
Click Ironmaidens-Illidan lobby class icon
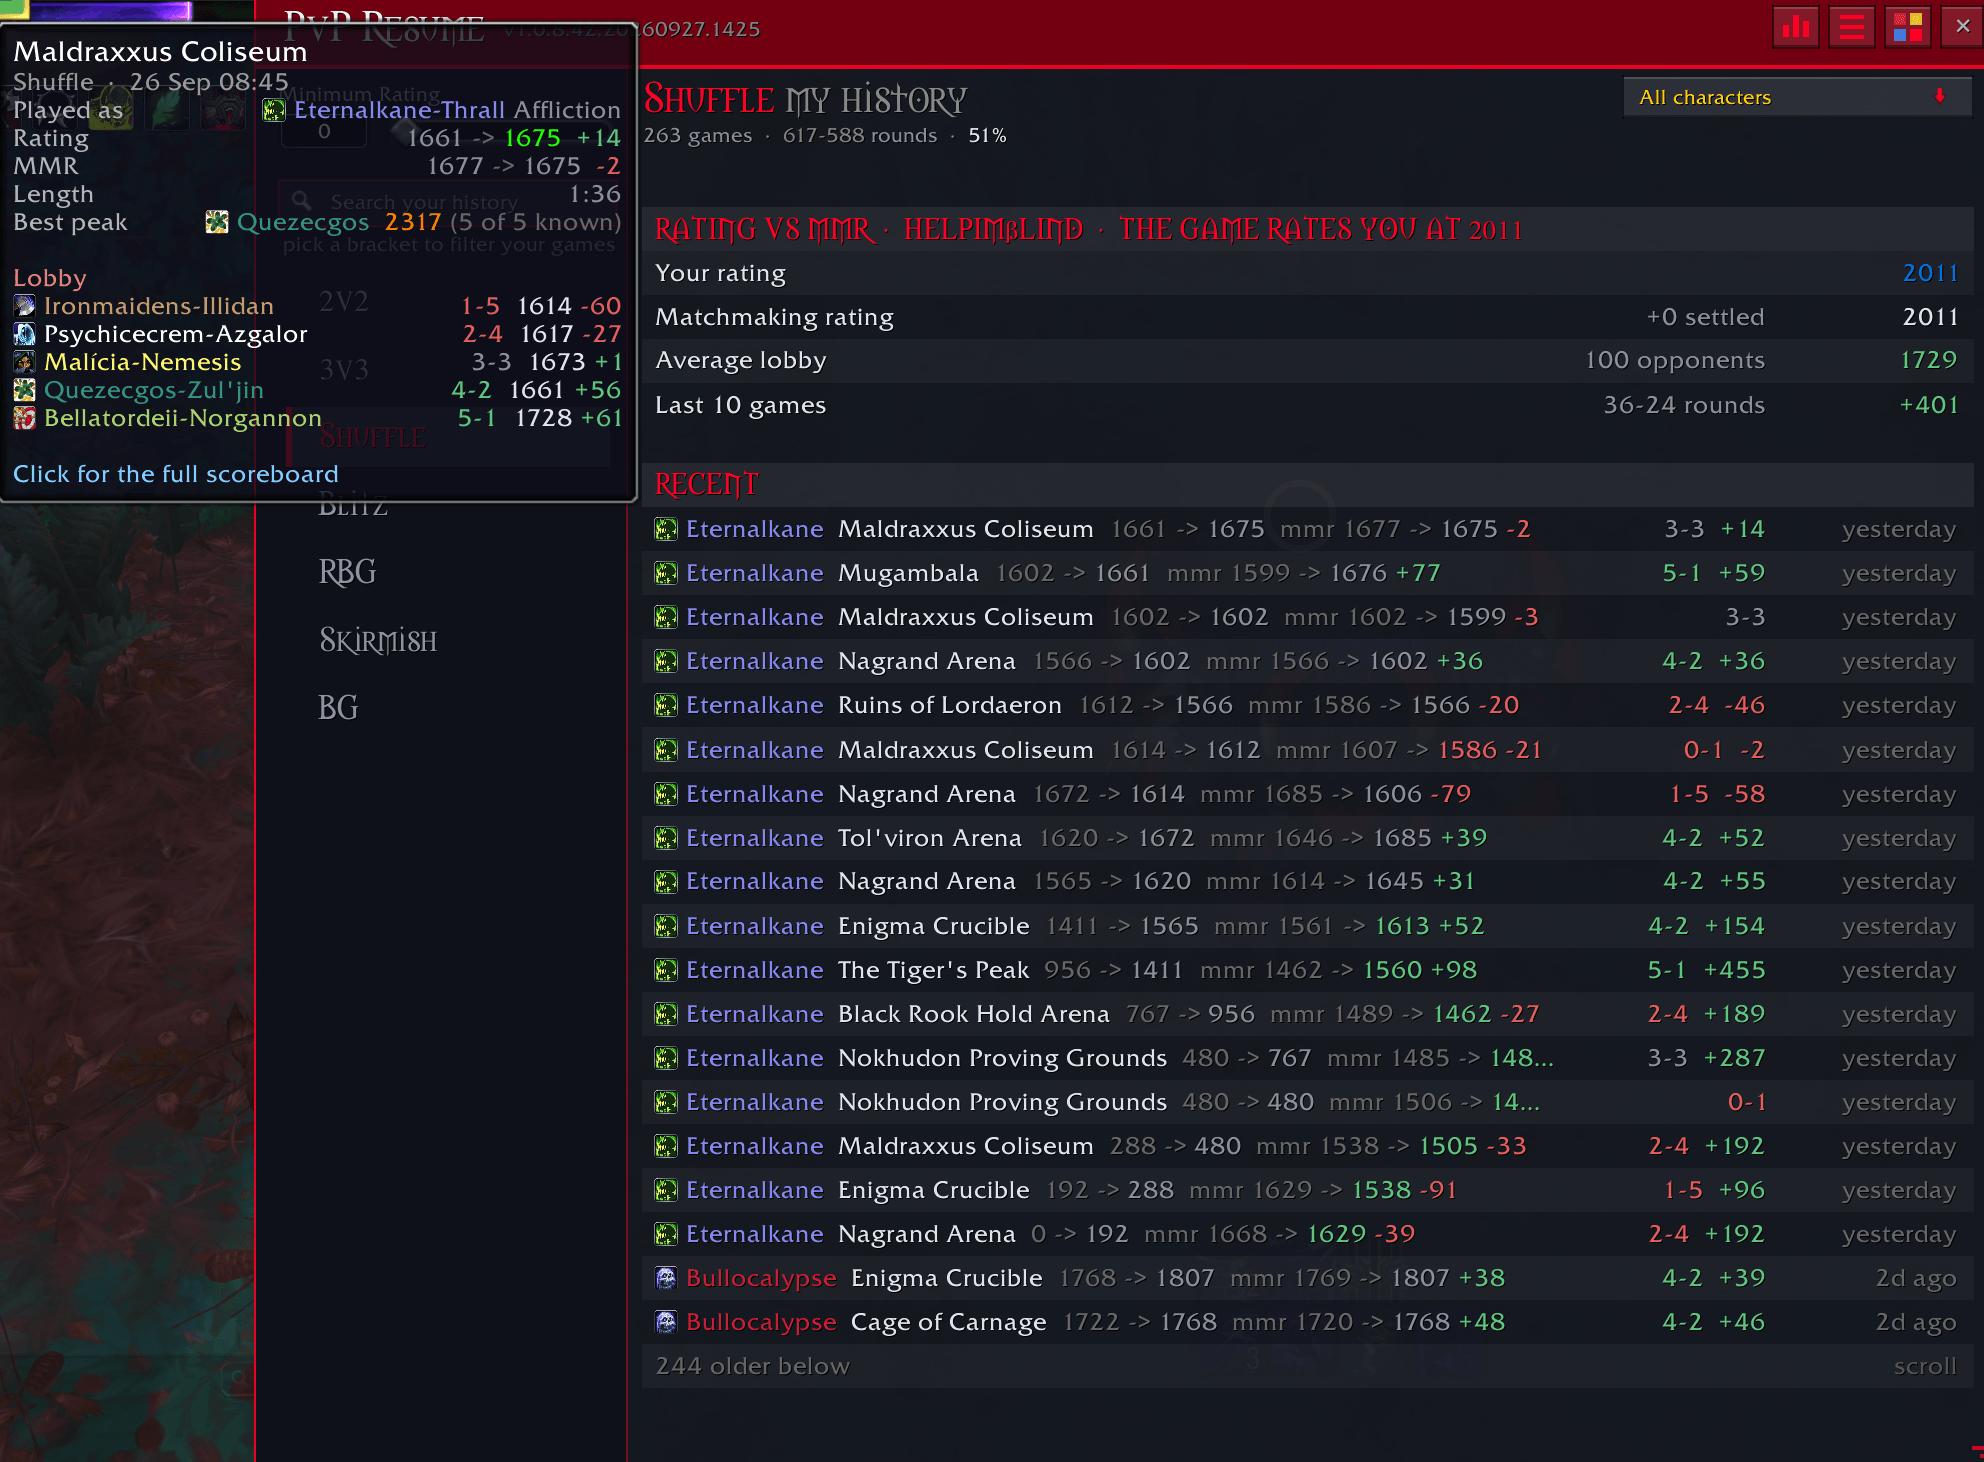pos(25,306)
